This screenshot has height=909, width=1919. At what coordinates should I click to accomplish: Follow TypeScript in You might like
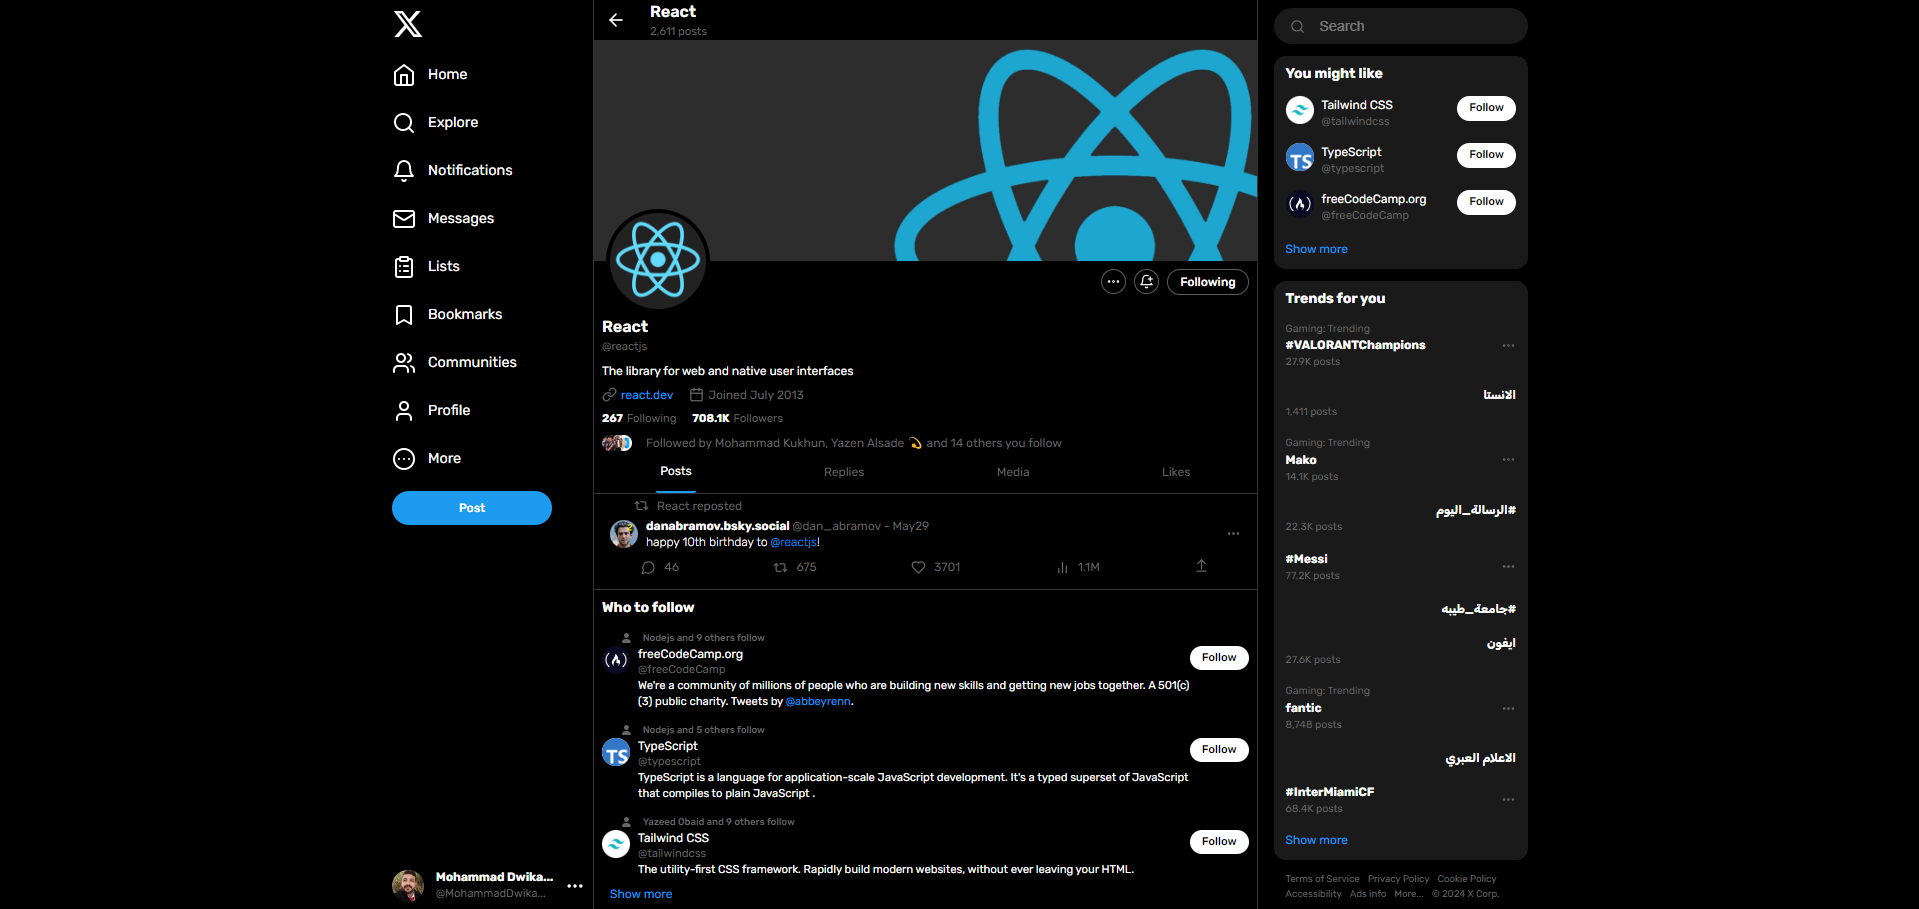pyautogui.click(x=1486, y=155)
